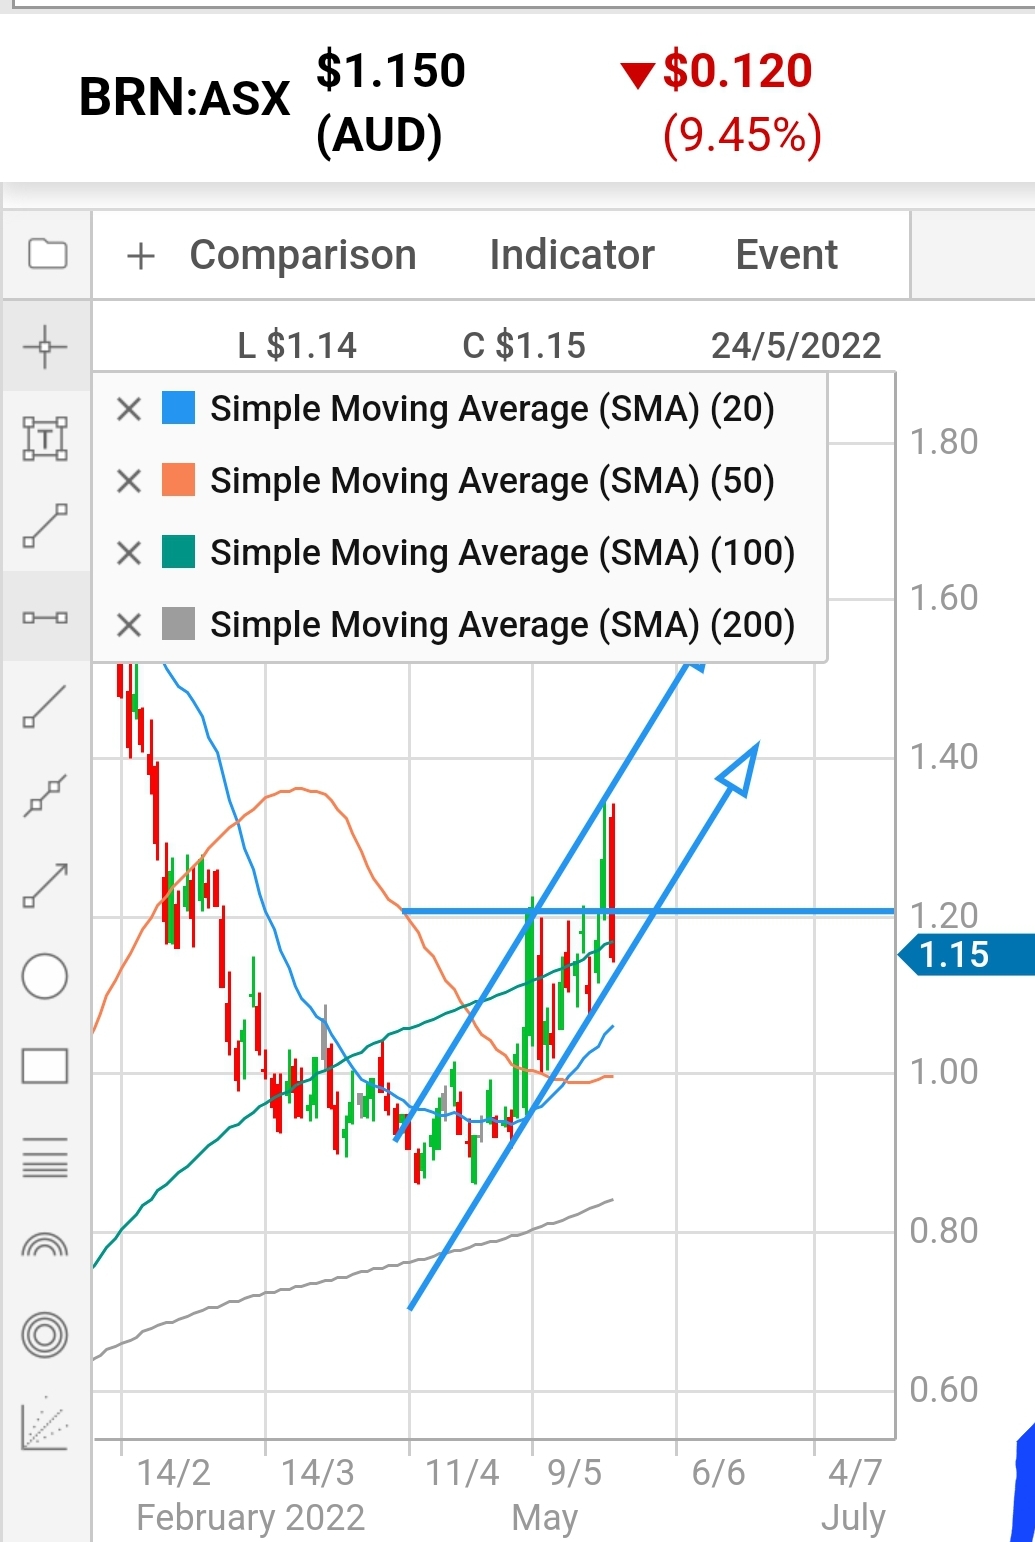Click the 1.40 price axis label
Image resolution: width=1035 pixels, height=1542 pixels.
[944, 757]
